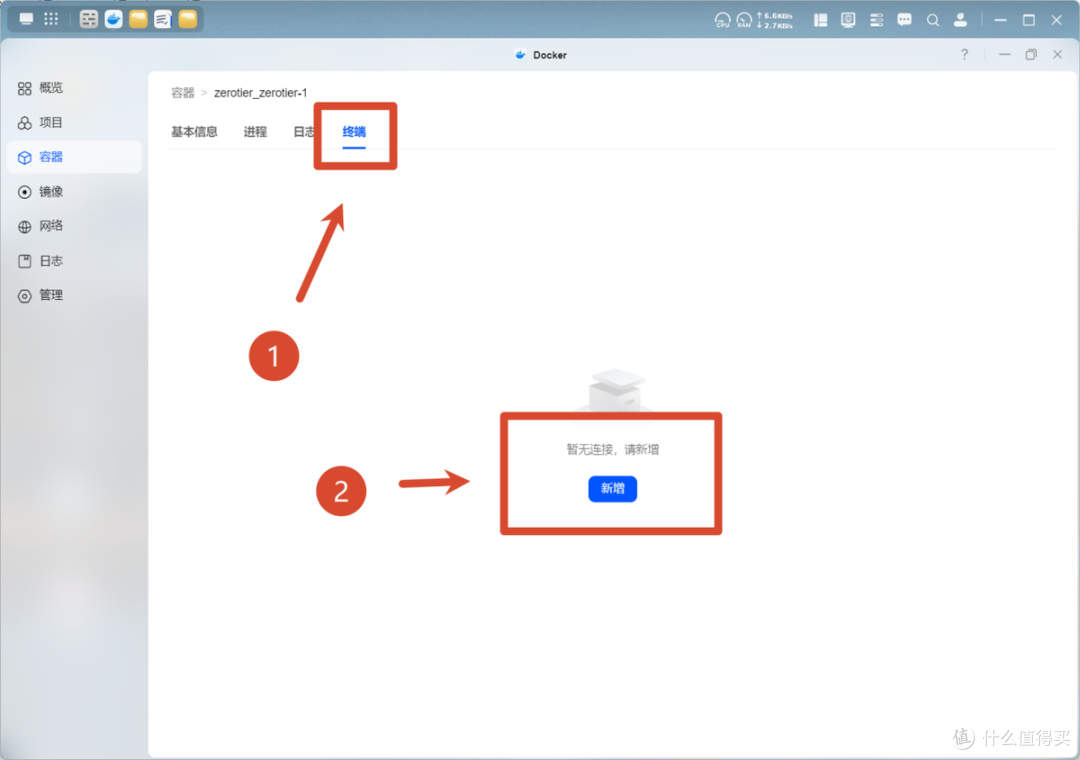Click the blue 新增 button
Image resolution: width=1080 pixels, height=760 pixels.
tap(612, 489)
